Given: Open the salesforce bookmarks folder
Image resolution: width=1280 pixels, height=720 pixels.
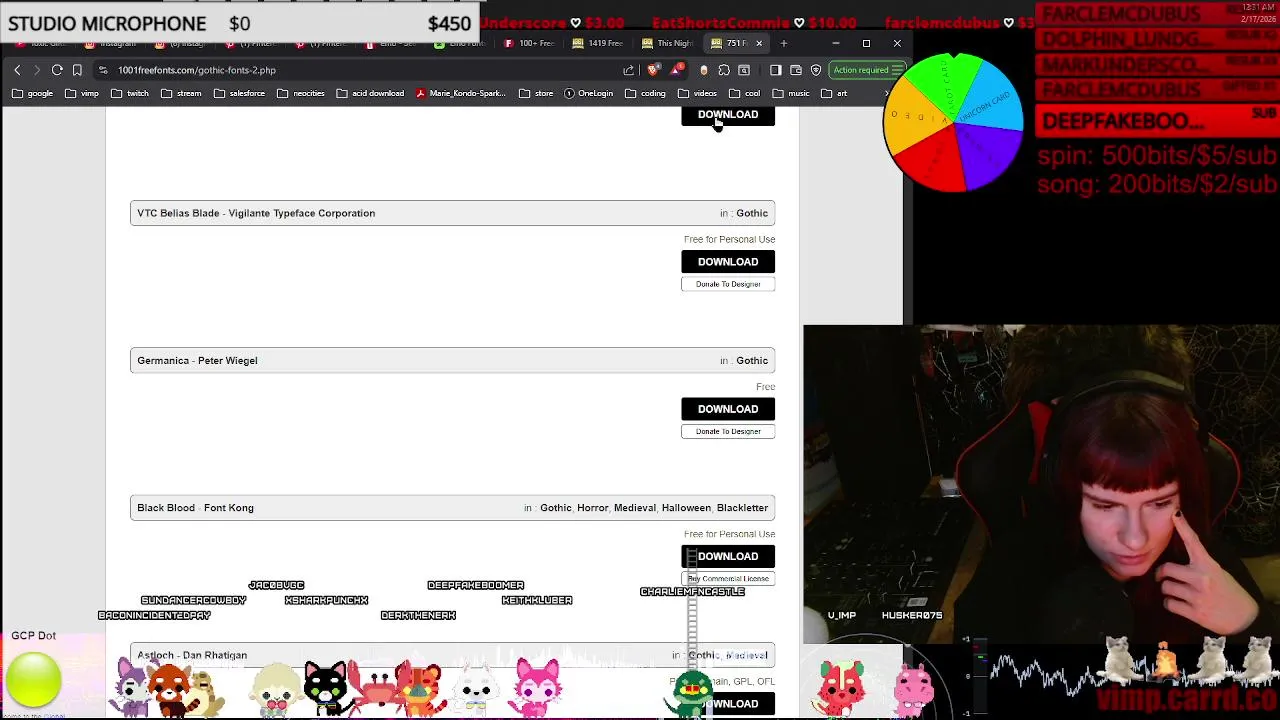Looking at the screenshot, I should tap(239, 93).
